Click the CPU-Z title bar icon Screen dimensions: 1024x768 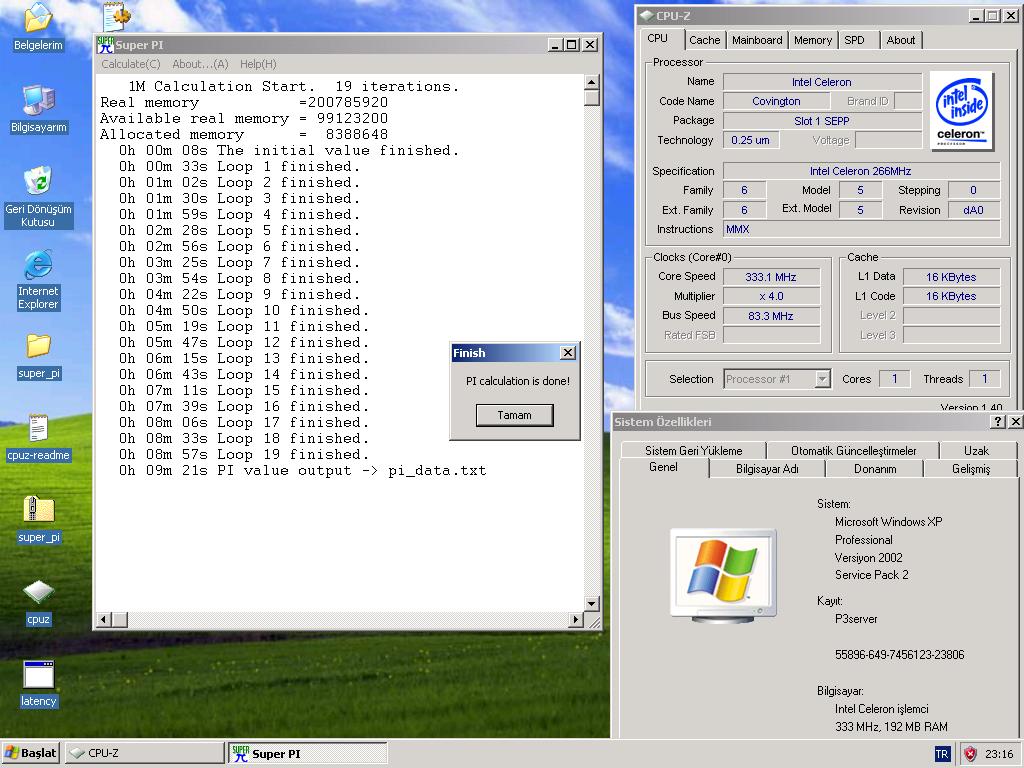(x=645, y=16)
